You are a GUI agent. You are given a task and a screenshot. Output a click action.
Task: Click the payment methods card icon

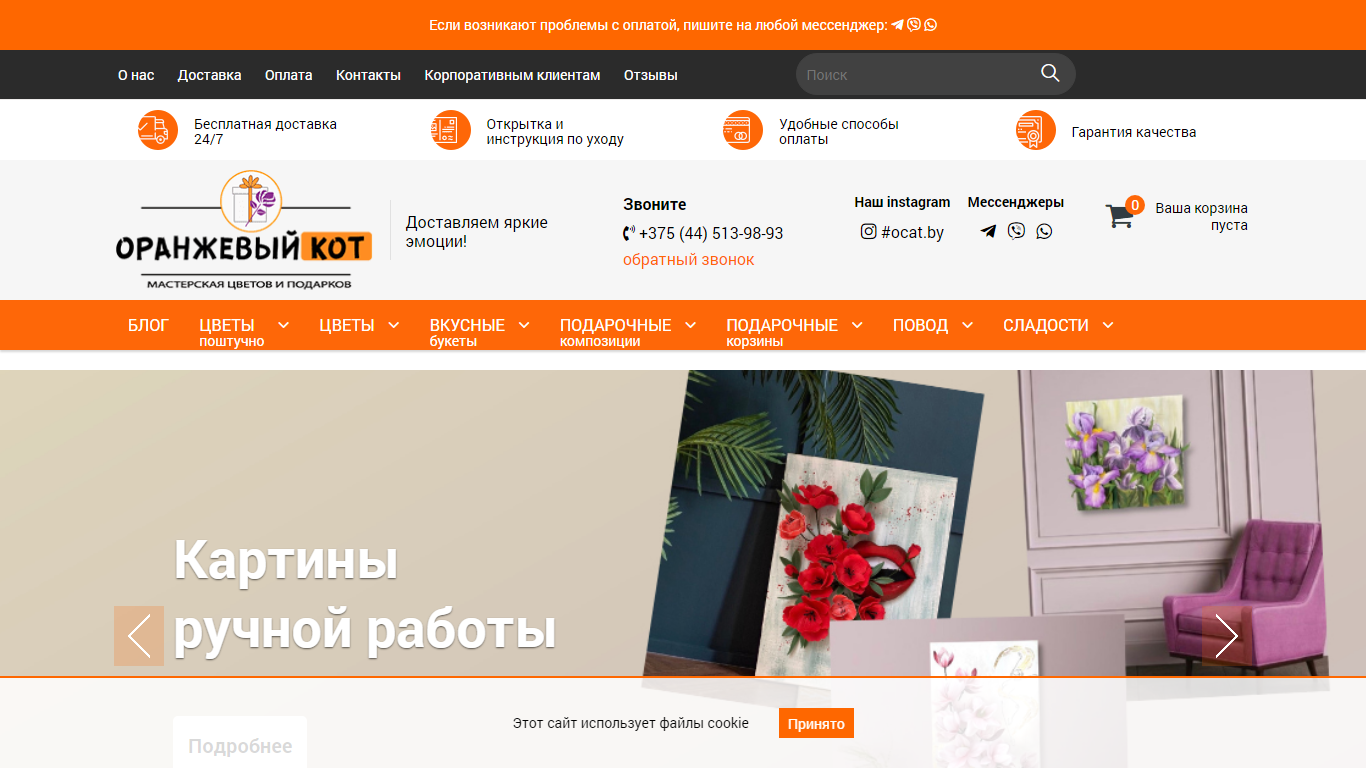tap(743, 130)
